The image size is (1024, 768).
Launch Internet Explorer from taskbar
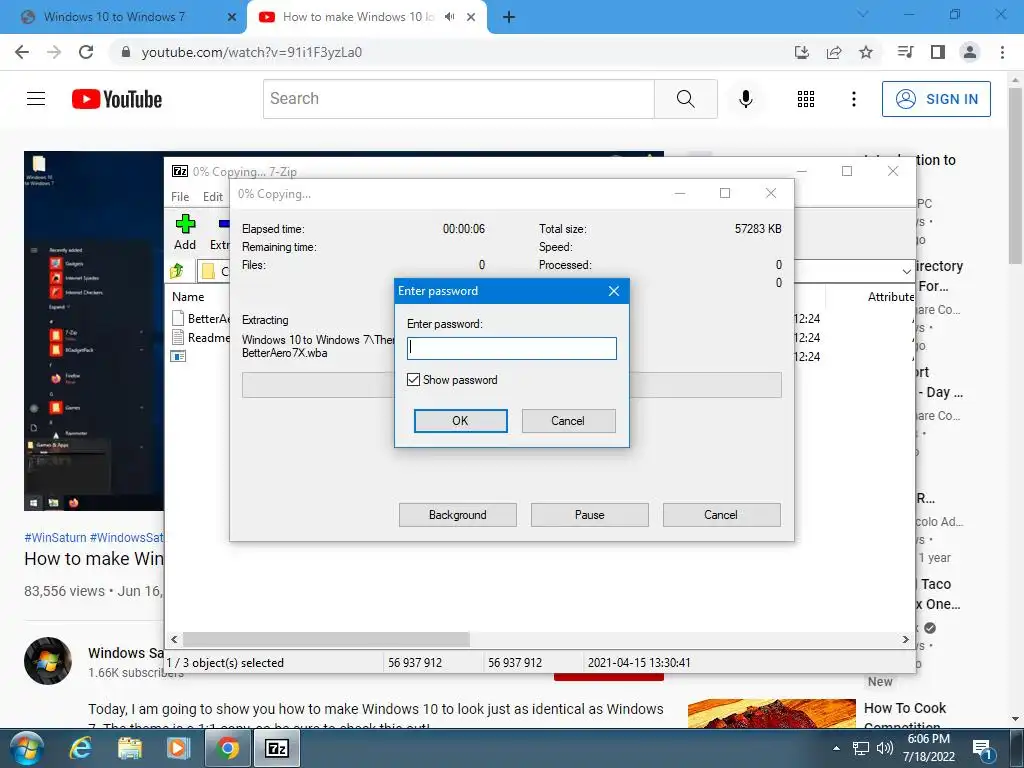tap(80, 748)
